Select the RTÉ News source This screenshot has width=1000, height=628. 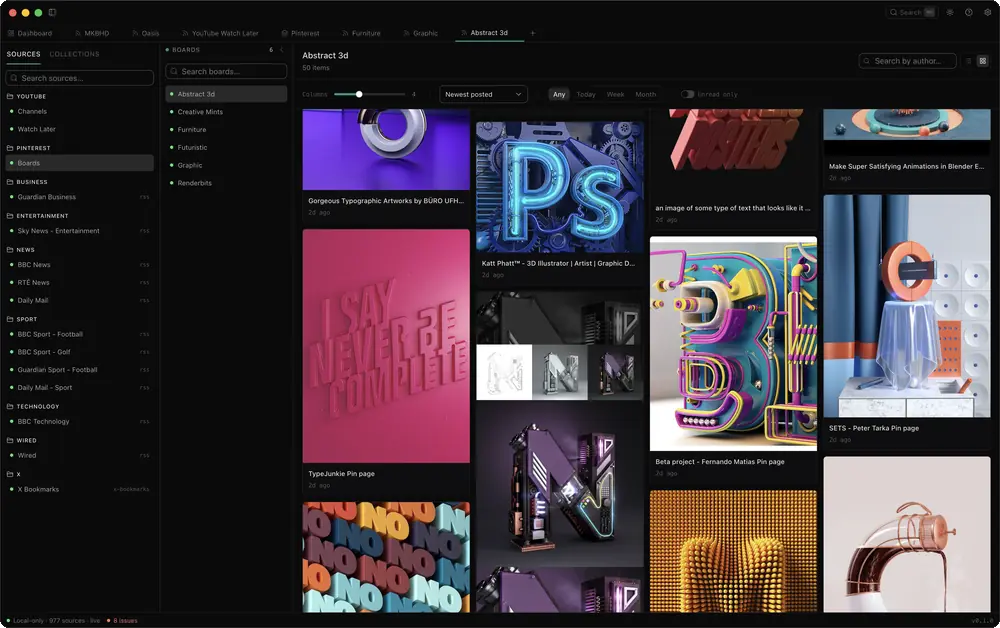tap(80, 282)
